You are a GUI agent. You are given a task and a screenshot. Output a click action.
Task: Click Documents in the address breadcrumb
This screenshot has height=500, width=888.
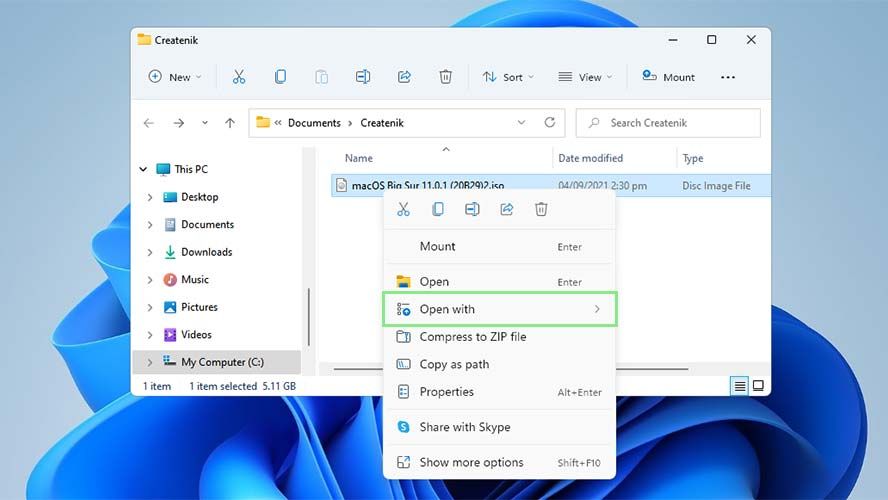[314, 123]
